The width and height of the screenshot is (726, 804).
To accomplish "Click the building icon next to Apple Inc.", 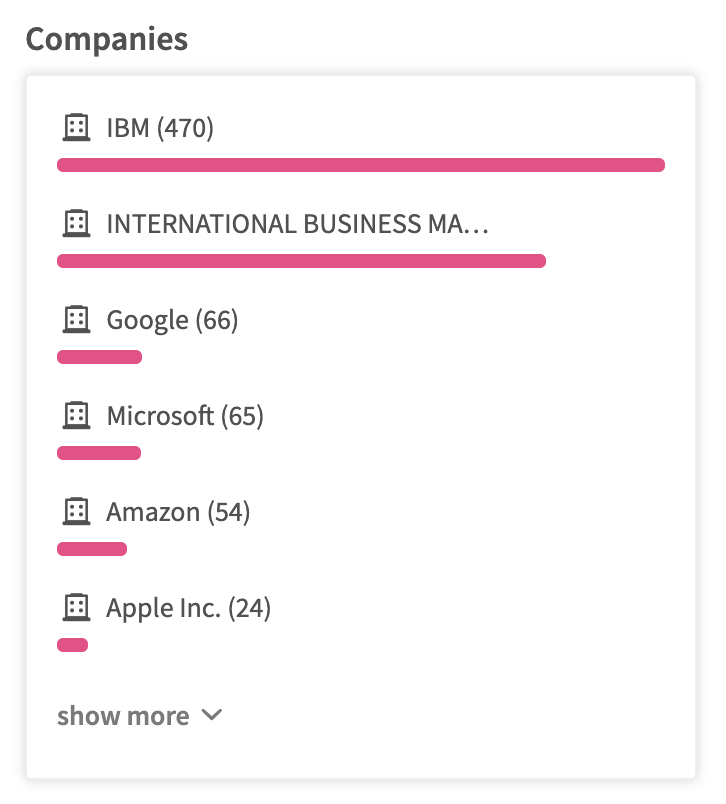I will (75, 607).
